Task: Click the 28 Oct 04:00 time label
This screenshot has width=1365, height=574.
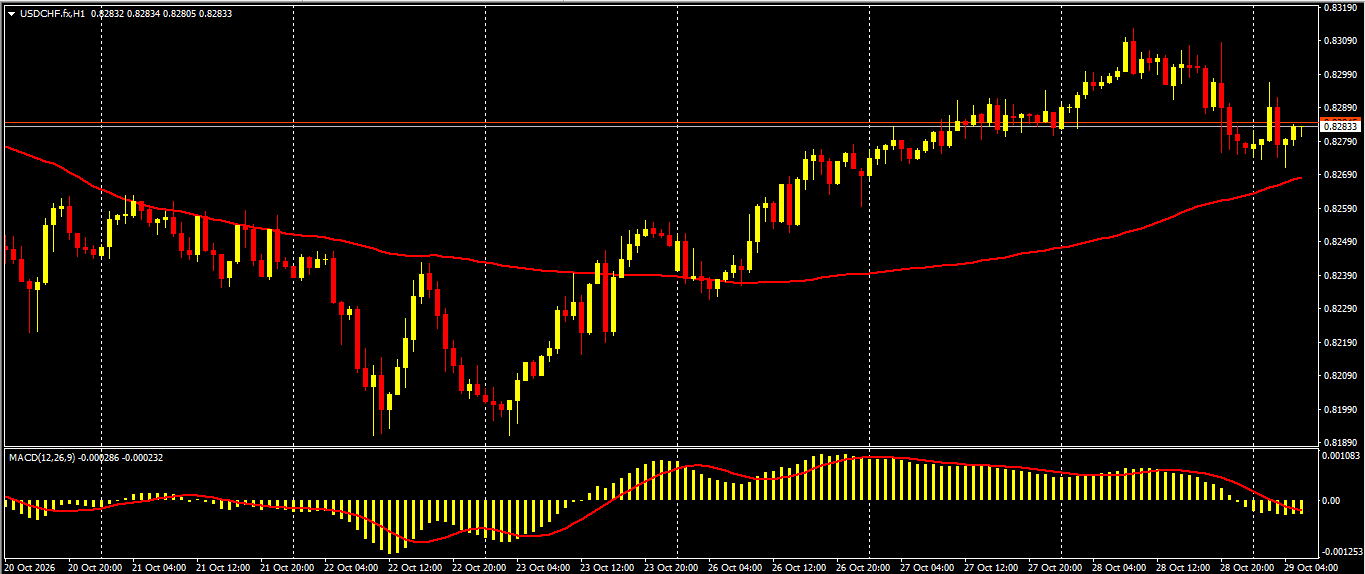Action: pos(1119,567)
